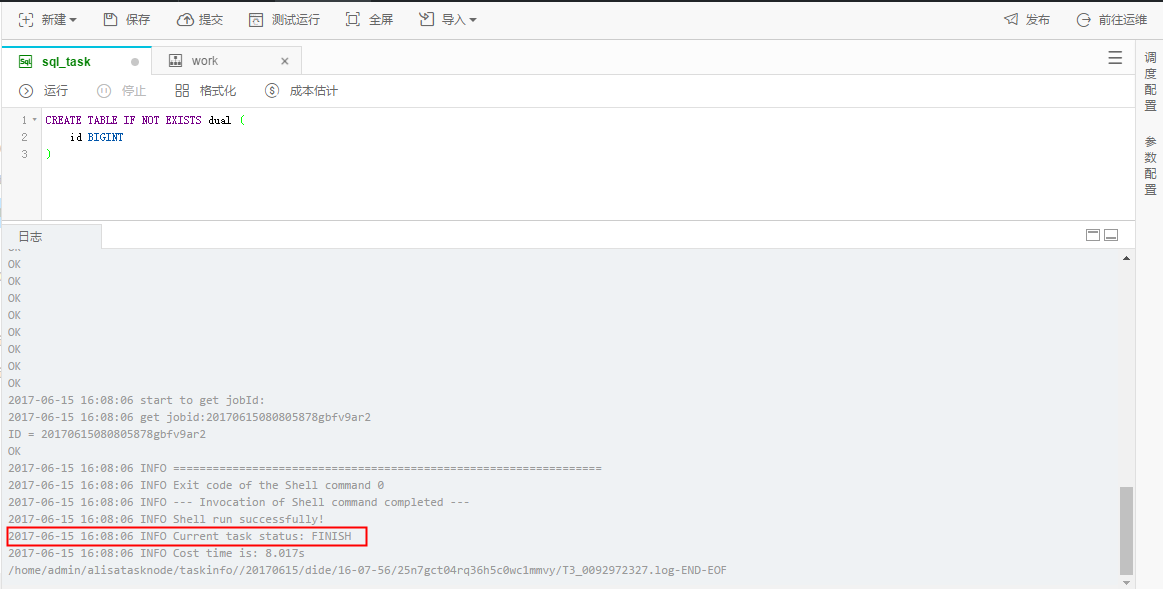This screenshot has width=1163, height=589.
Task: Collapse the code fold arrow on line 1
Action: click(x=34, y=120)
